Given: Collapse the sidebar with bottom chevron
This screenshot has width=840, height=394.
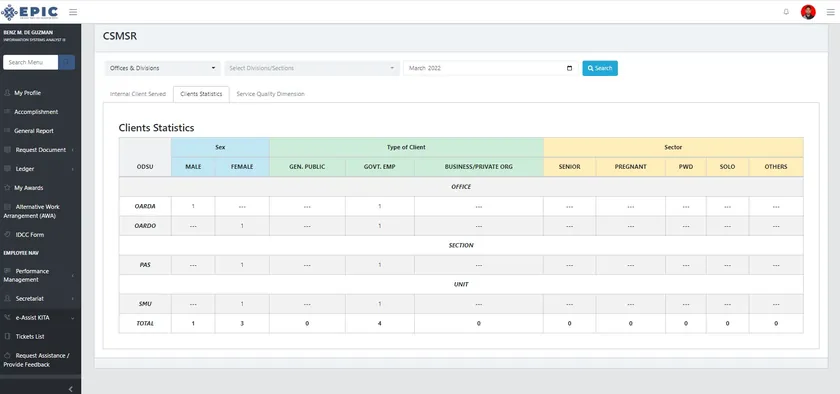Looking at the screenshot, I should (x=71, y=389).
